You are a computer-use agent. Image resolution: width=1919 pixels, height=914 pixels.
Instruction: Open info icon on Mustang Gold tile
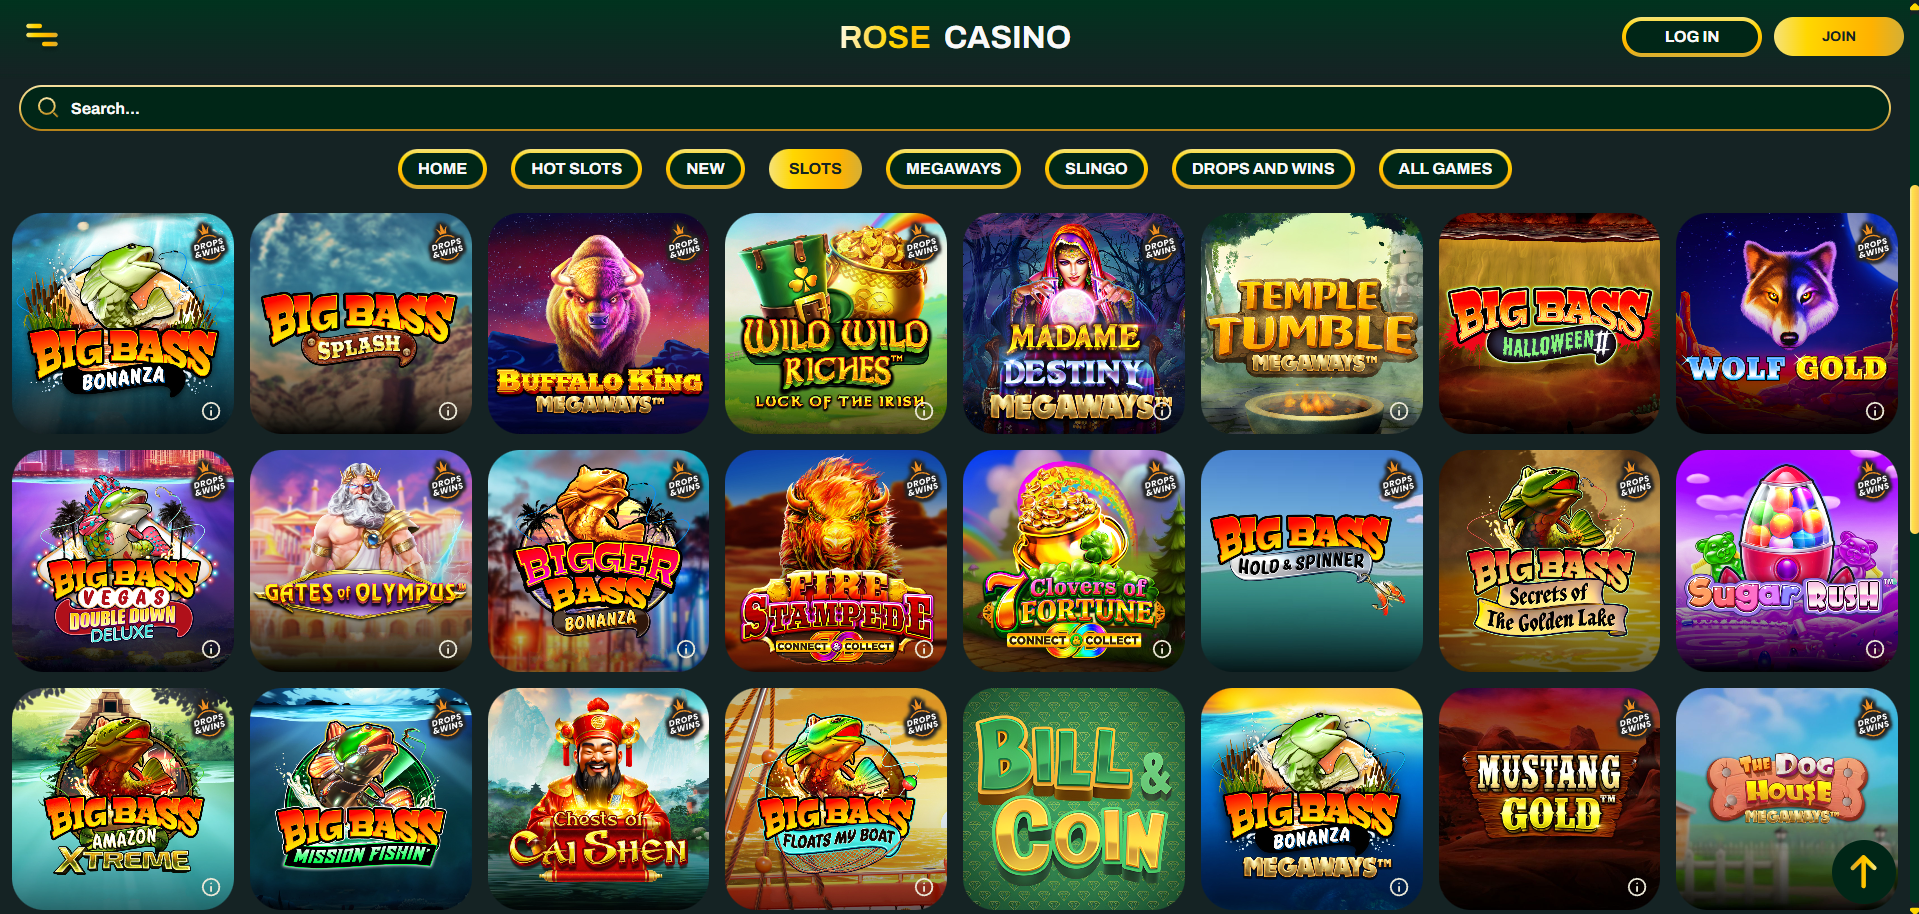[1637, 887]
